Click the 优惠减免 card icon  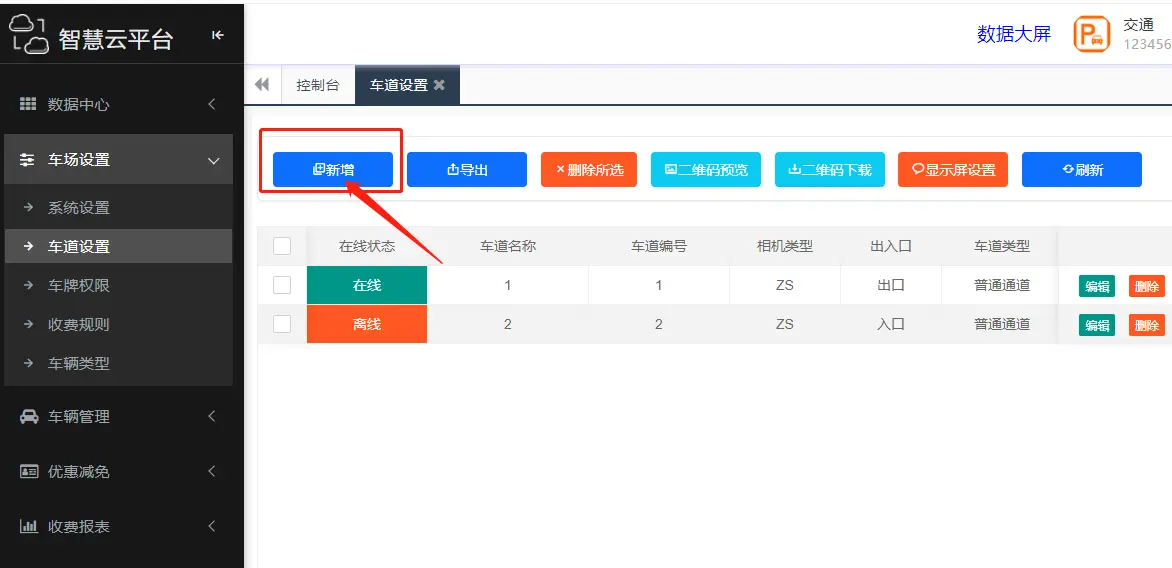click(29, 471)
